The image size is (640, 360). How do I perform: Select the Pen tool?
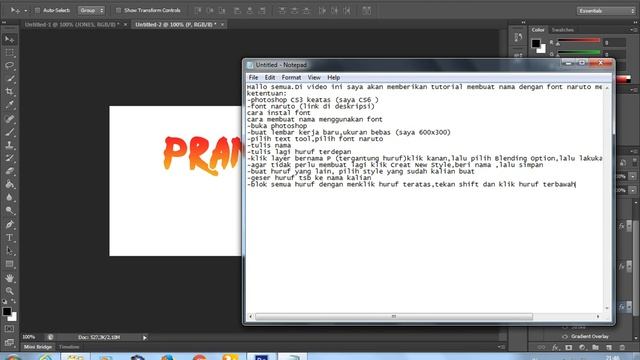tap(10, 224)
